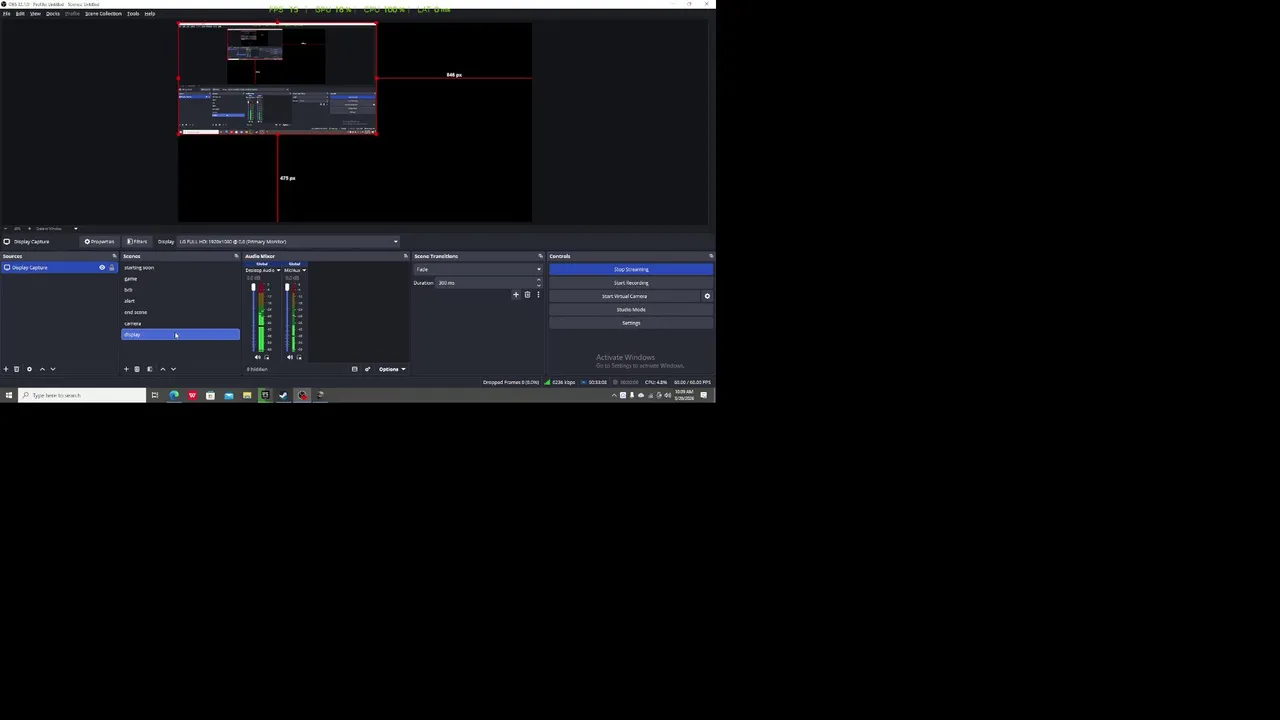Select the 'camera' scene
Screen dimensions: 1280x720
[180, 323]
